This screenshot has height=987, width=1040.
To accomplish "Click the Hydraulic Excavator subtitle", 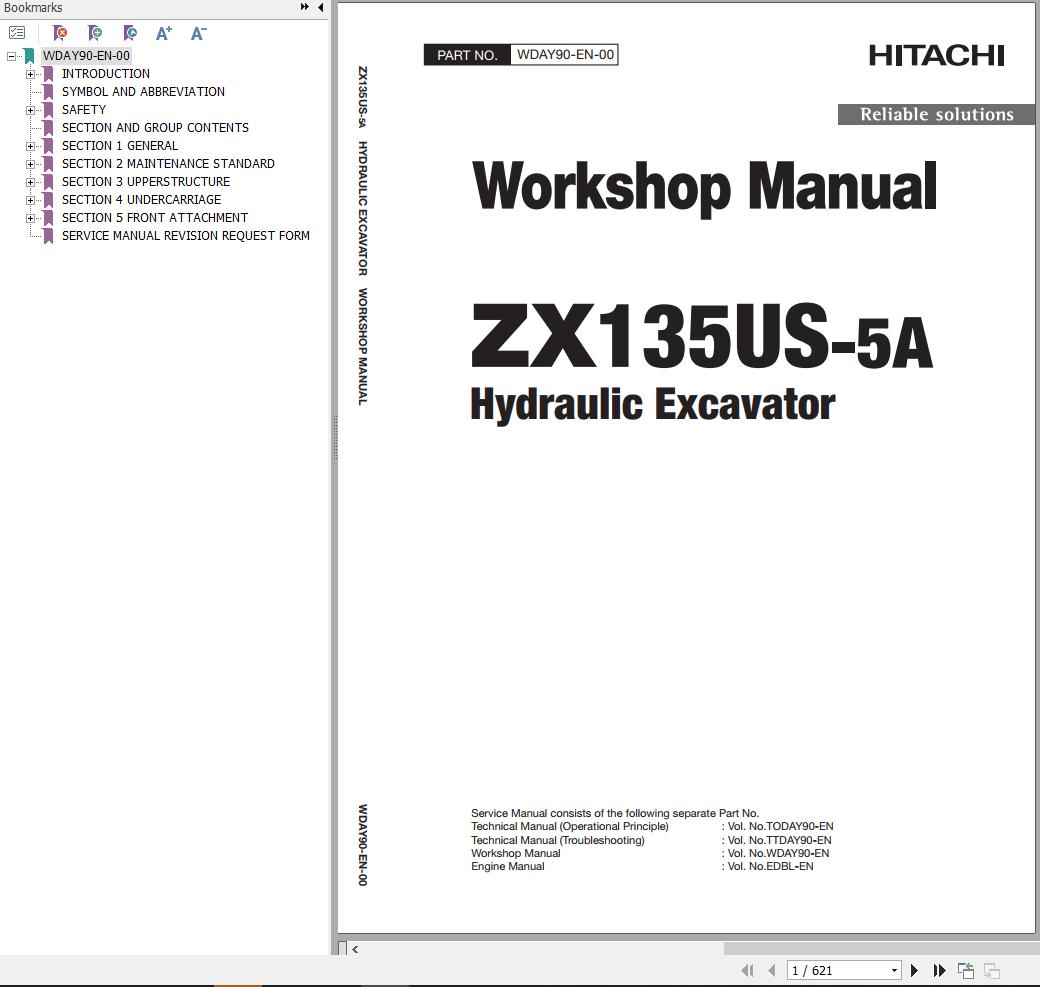I will tap(653, 405).
